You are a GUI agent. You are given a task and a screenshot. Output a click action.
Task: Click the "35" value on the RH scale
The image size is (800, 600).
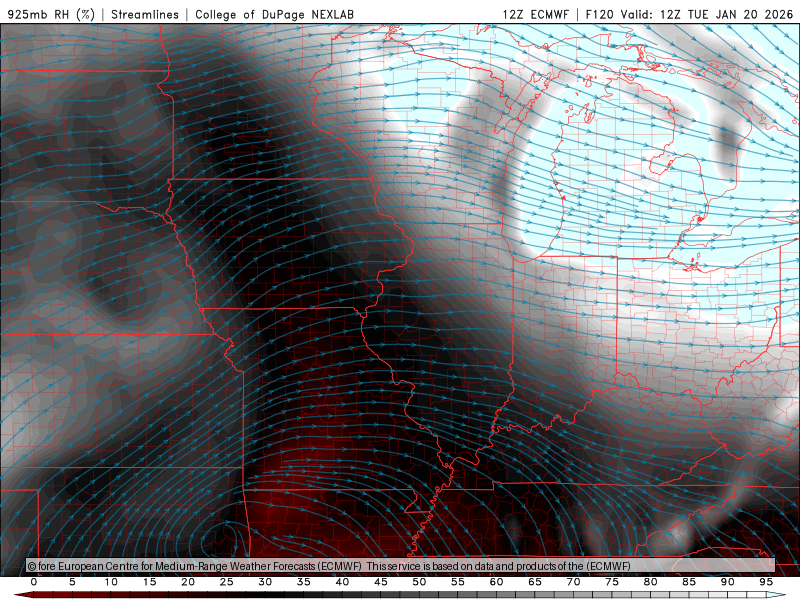coord(304,582)
